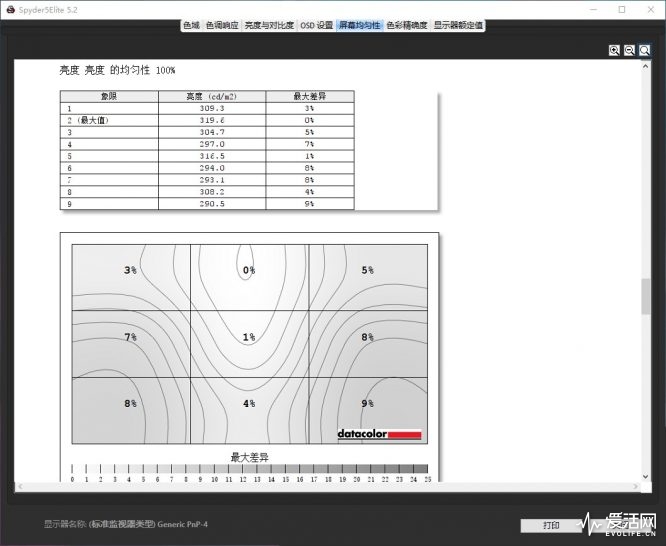666x546 pixels.
Task: Click the 8% difference cell in table row 6
Action: [x=310, y=168]
